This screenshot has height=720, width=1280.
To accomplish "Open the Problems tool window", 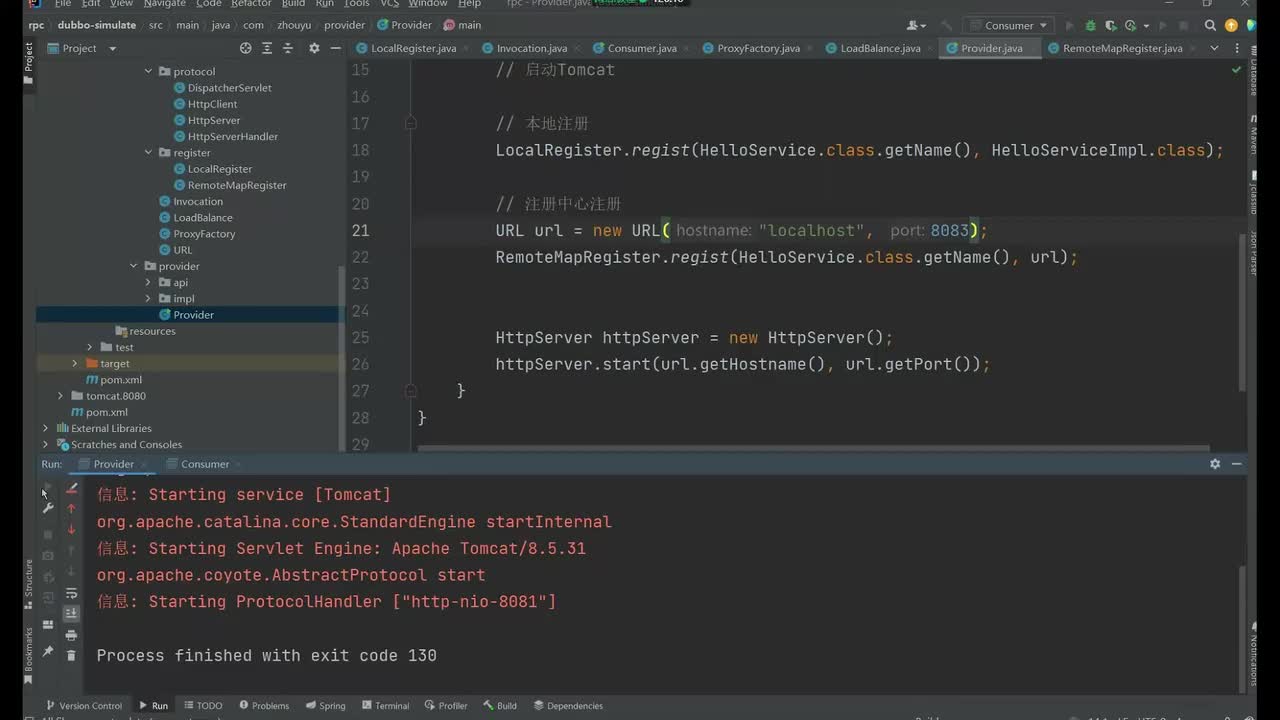I will coord(263,706).
